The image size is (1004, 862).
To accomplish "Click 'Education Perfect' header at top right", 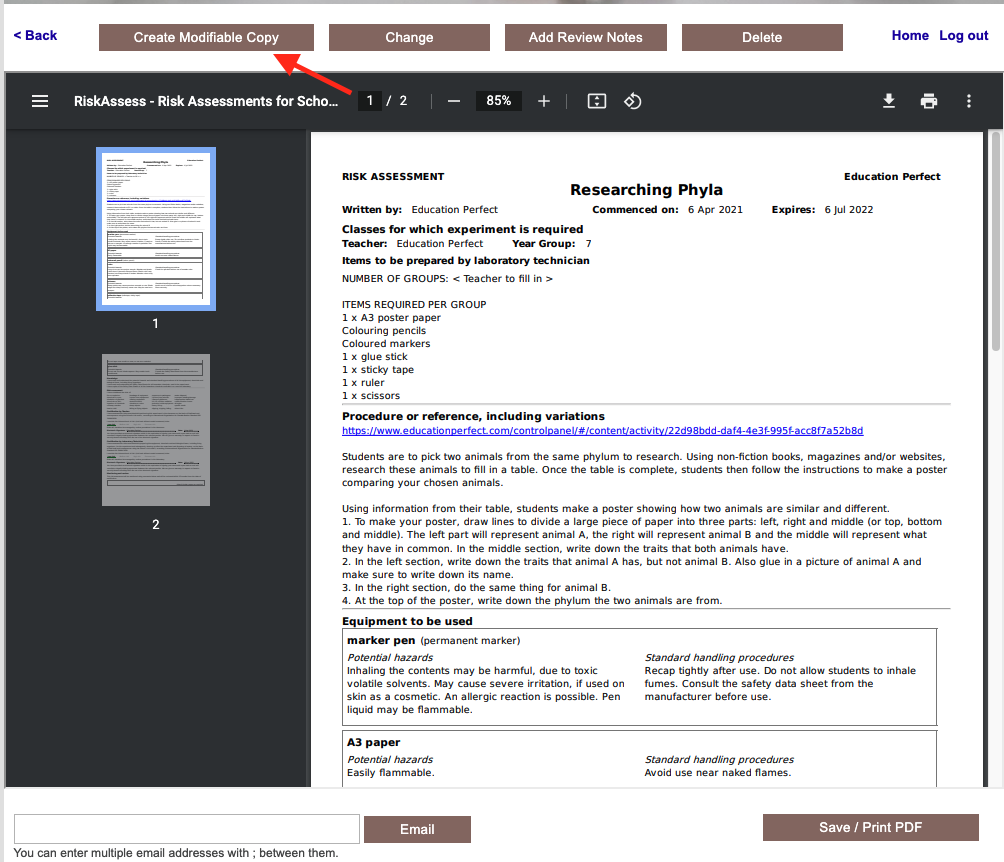I will (x=892, y=177).
